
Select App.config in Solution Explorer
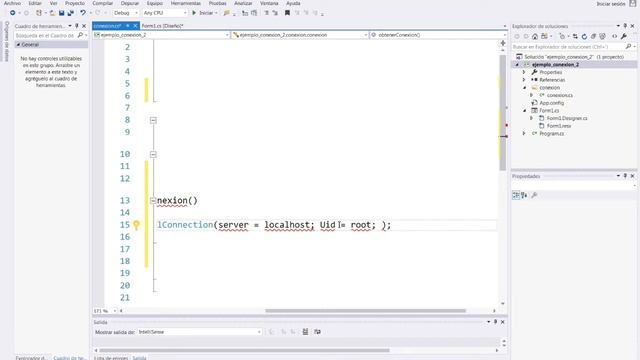click(551, 103)
